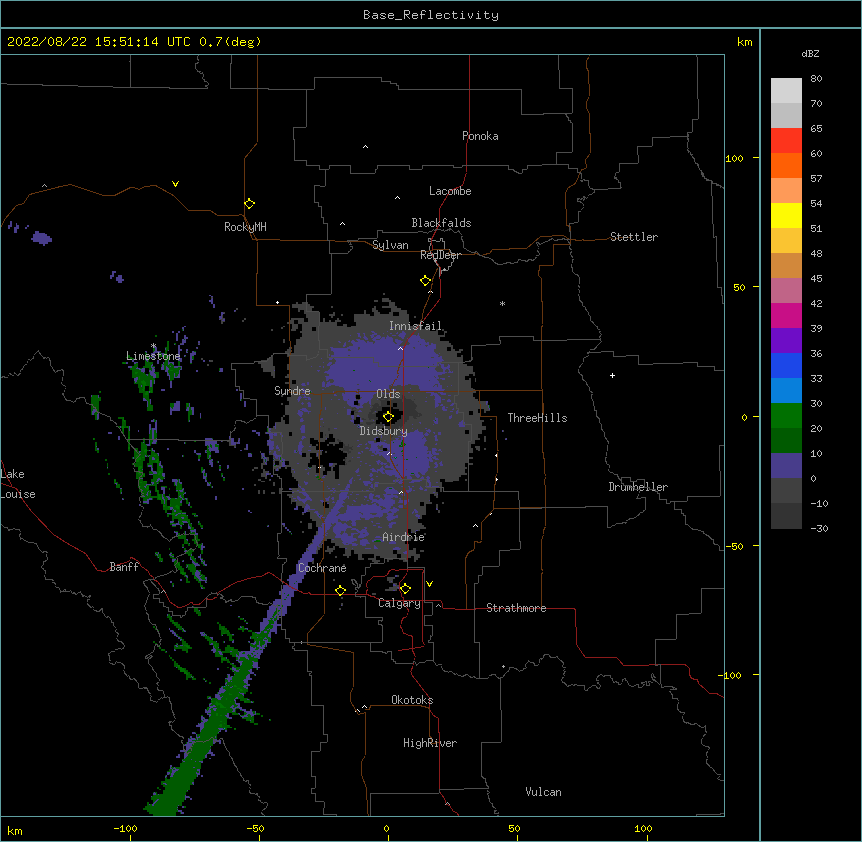Click the Vulcan town label
This screenshot has height=842, width=862.
[x=543, y=792]
